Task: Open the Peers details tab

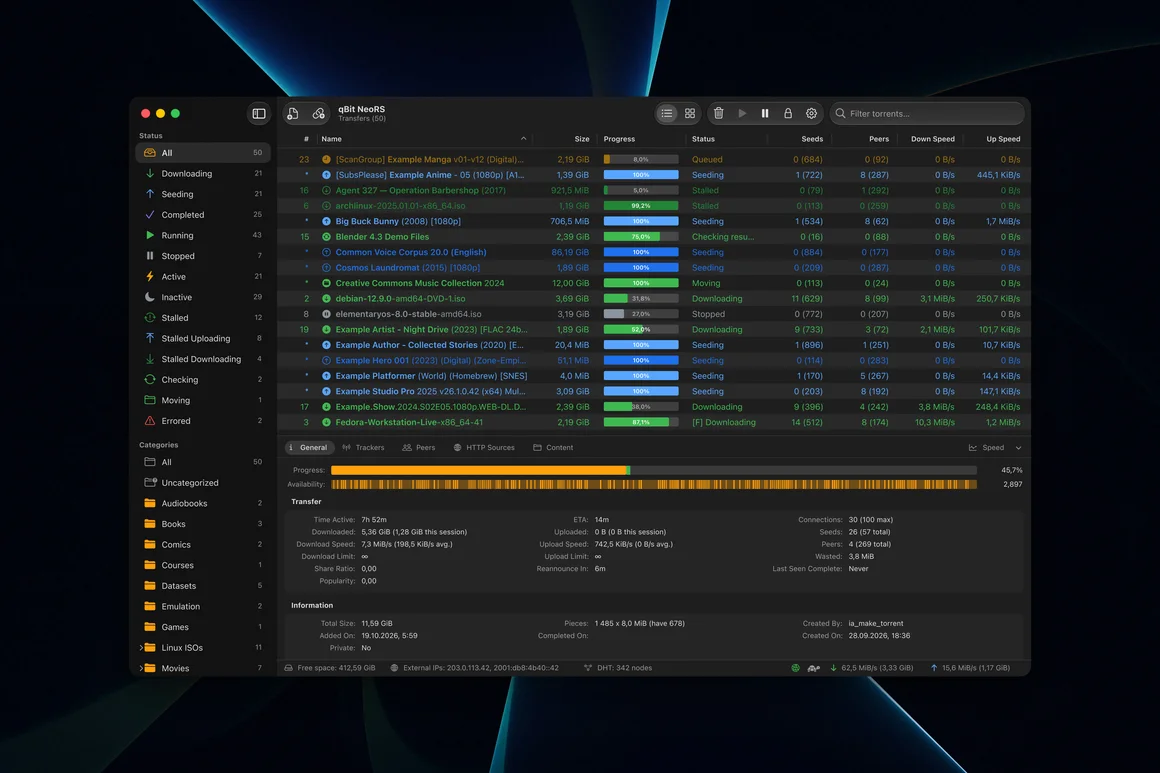Action: [419, 448]
